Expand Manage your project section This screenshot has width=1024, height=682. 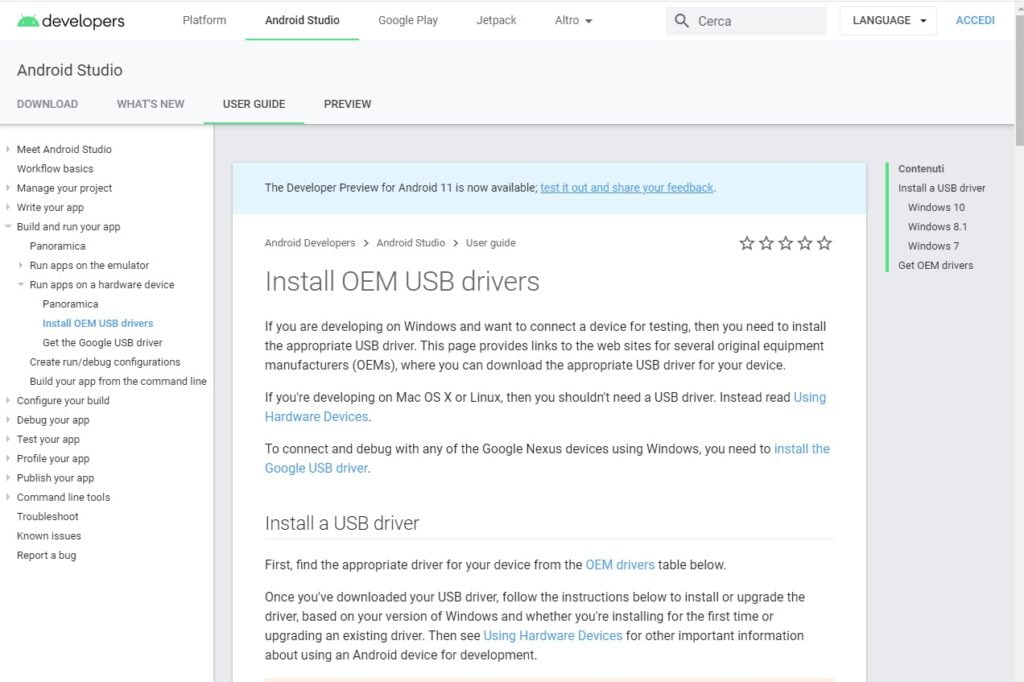[x=8, y=187]
